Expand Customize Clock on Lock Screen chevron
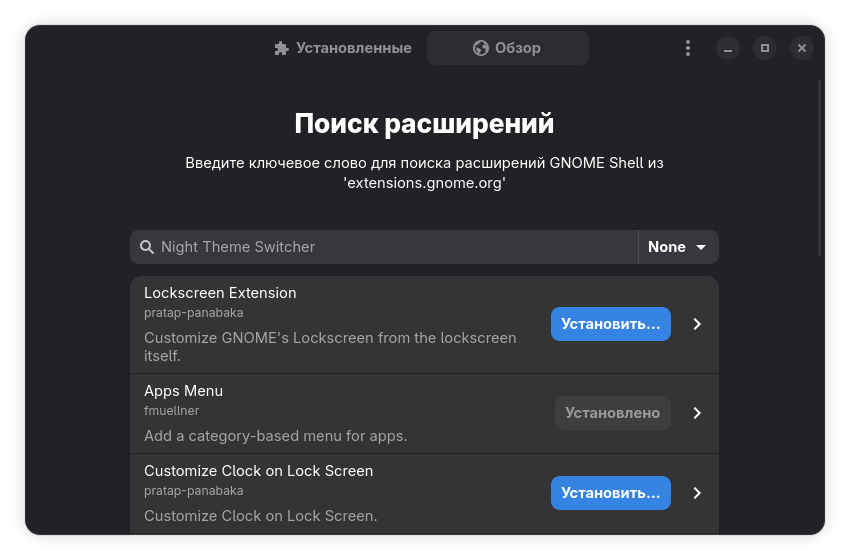Screen dimensions: 850x560 pos(697,493)
